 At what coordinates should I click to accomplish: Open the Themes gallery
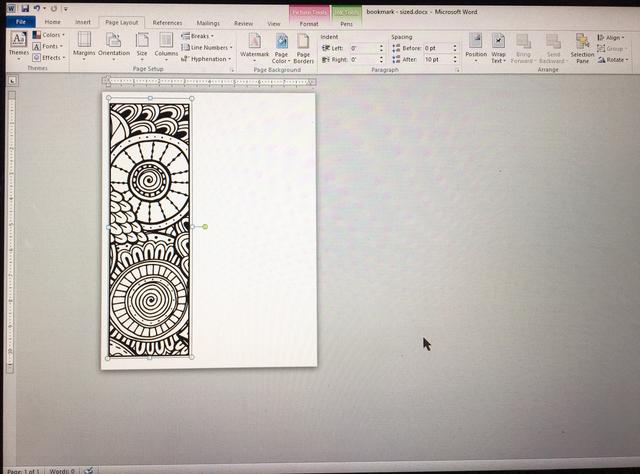18,45
